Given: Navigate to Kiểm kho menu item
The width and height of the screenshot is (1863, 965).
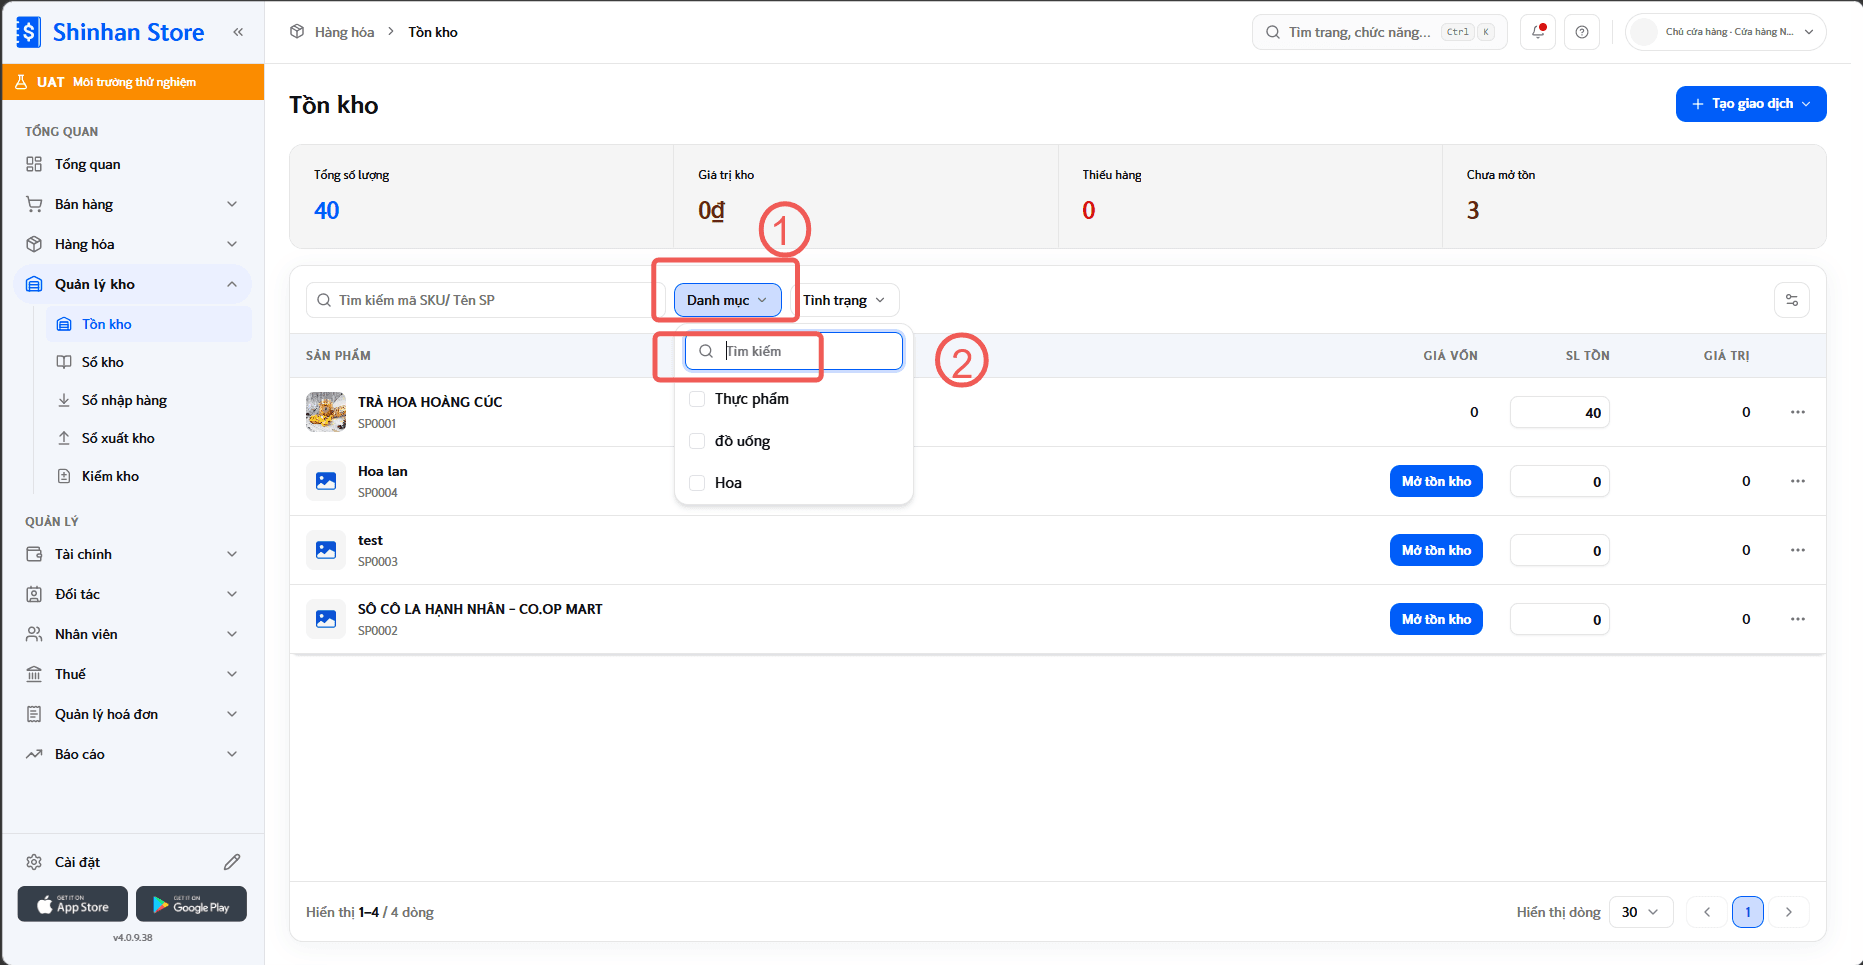Looking at the screenshot, I should 110,476.
